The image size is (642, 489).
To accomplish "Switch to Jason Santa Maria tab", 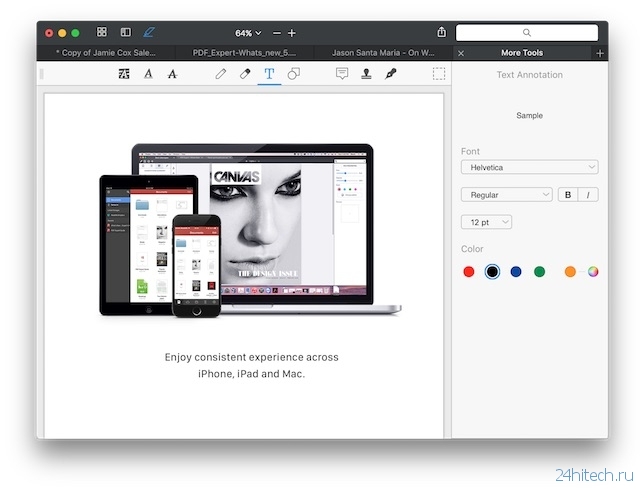I will coord(383,53).
